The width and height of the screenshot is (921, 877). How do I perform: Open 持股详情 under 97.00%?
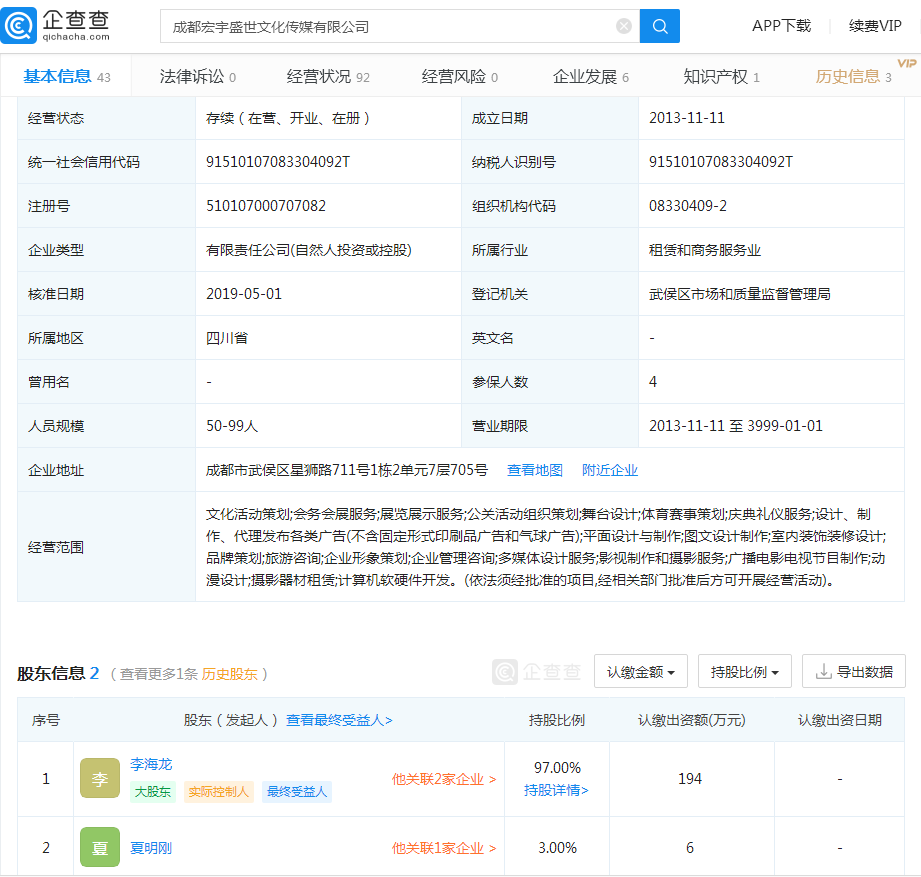[556, 790]
